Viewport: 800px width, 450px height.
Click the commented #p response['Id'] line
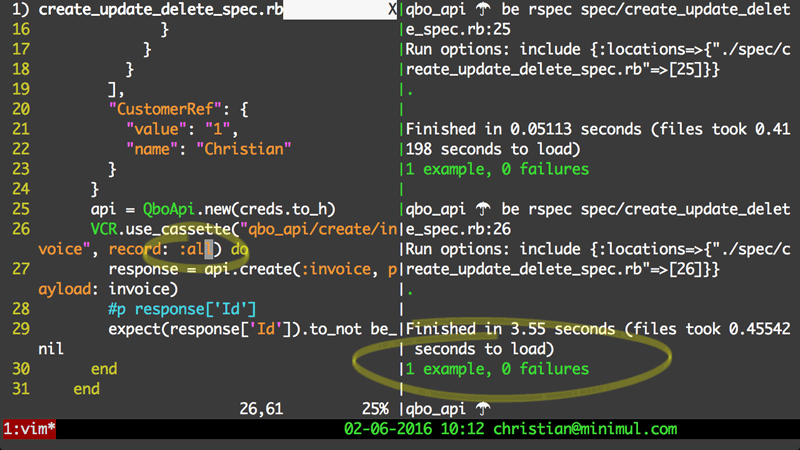182,309
